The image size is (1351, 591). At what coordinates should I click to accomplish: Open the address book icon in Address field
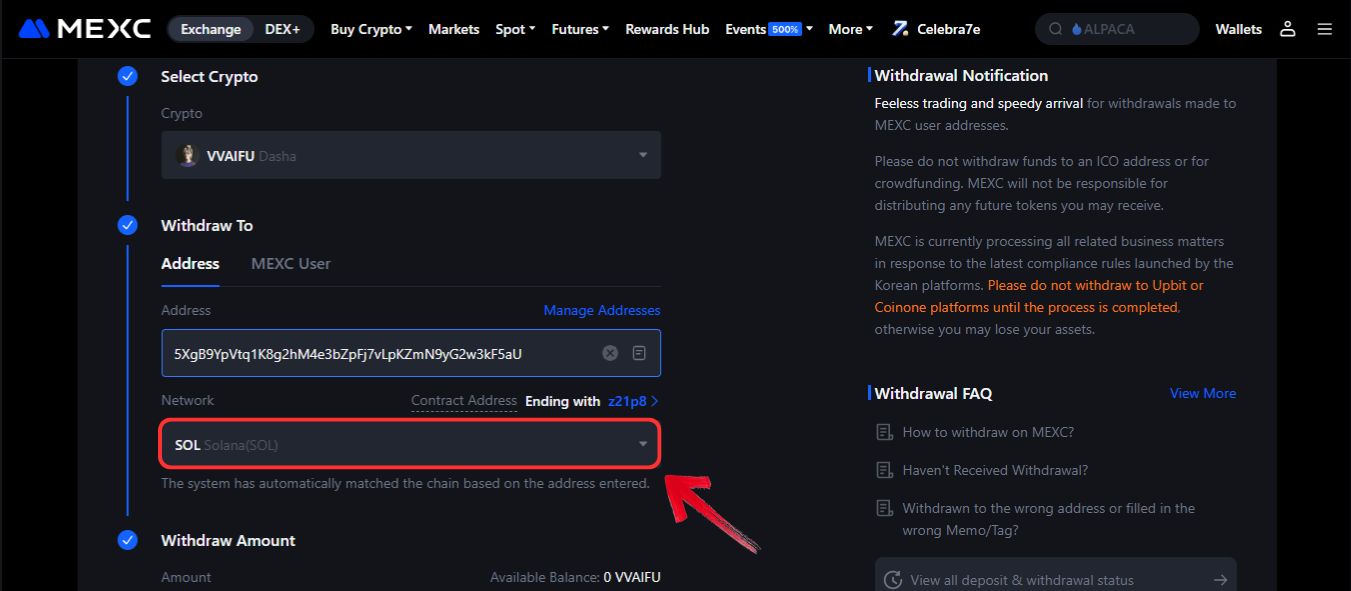coord(640,353)
